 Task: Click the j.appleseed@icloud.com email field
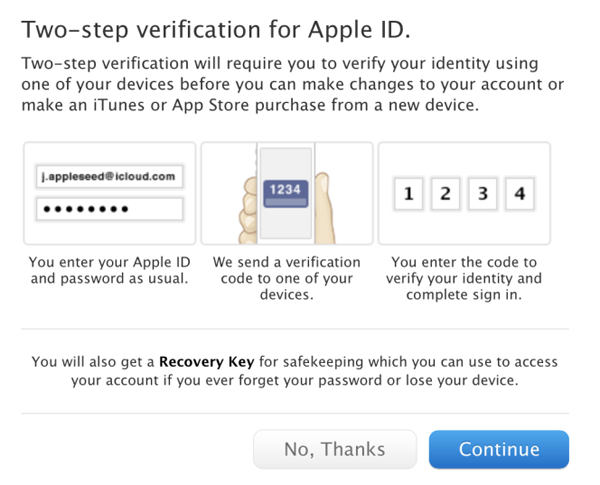click(109, 176)
